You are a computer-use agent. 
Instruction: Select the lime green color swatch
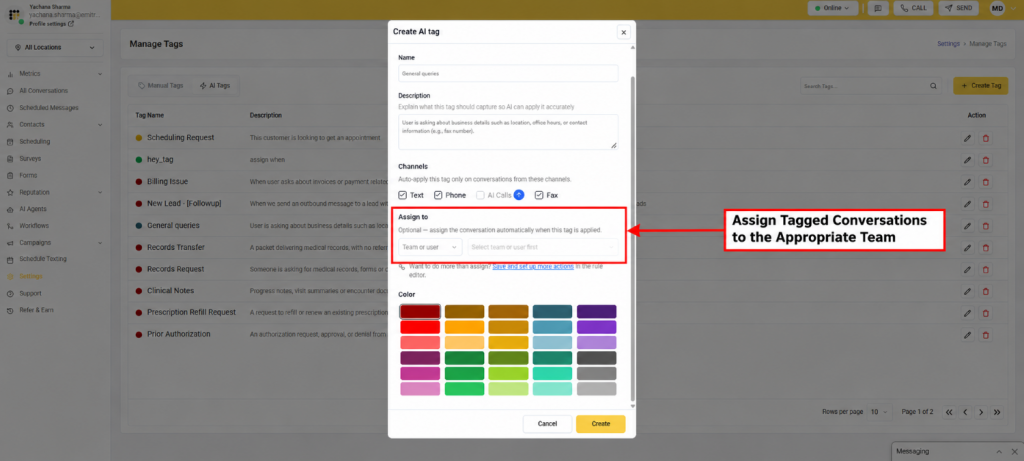508,374
